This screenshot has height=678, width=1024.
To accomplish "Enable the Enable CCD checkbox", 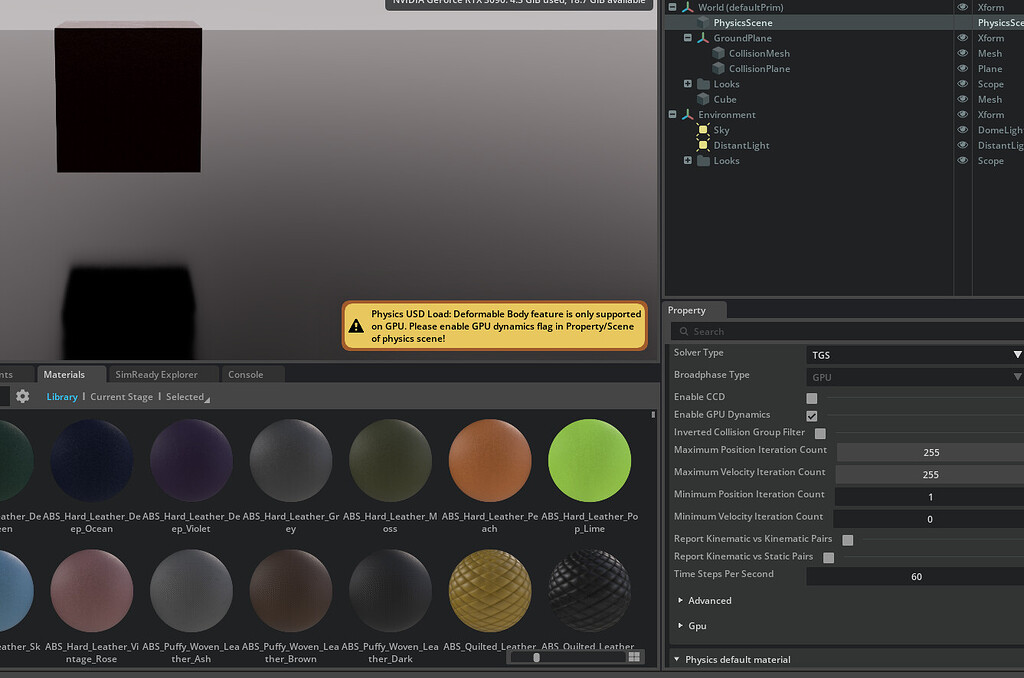I will (812, 397).
